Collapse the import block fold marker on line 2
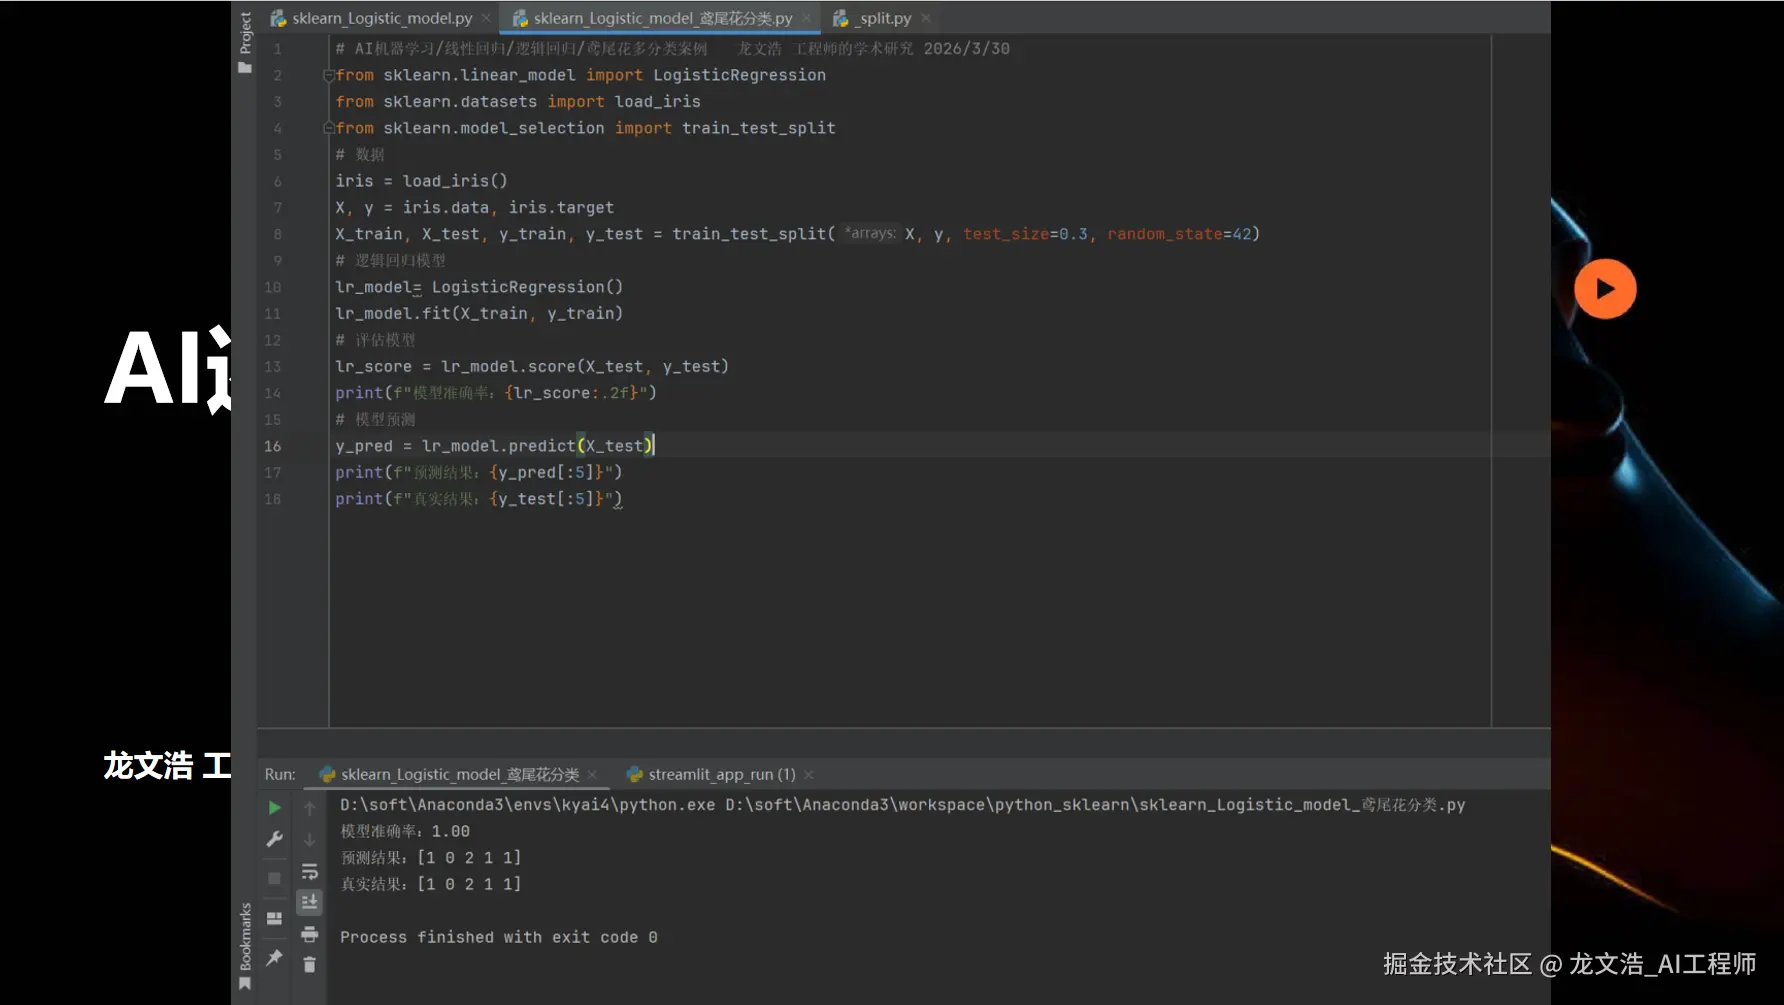This screenshot has width=1784, height=1005. [x=328, y=75]
